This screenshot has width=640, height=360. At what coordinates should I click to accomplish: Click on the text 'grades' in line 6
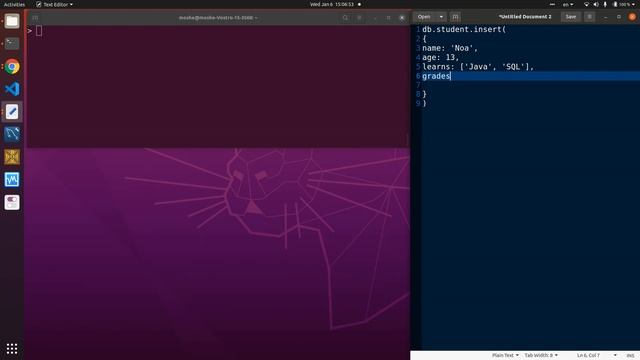click(x=436, y=76)
